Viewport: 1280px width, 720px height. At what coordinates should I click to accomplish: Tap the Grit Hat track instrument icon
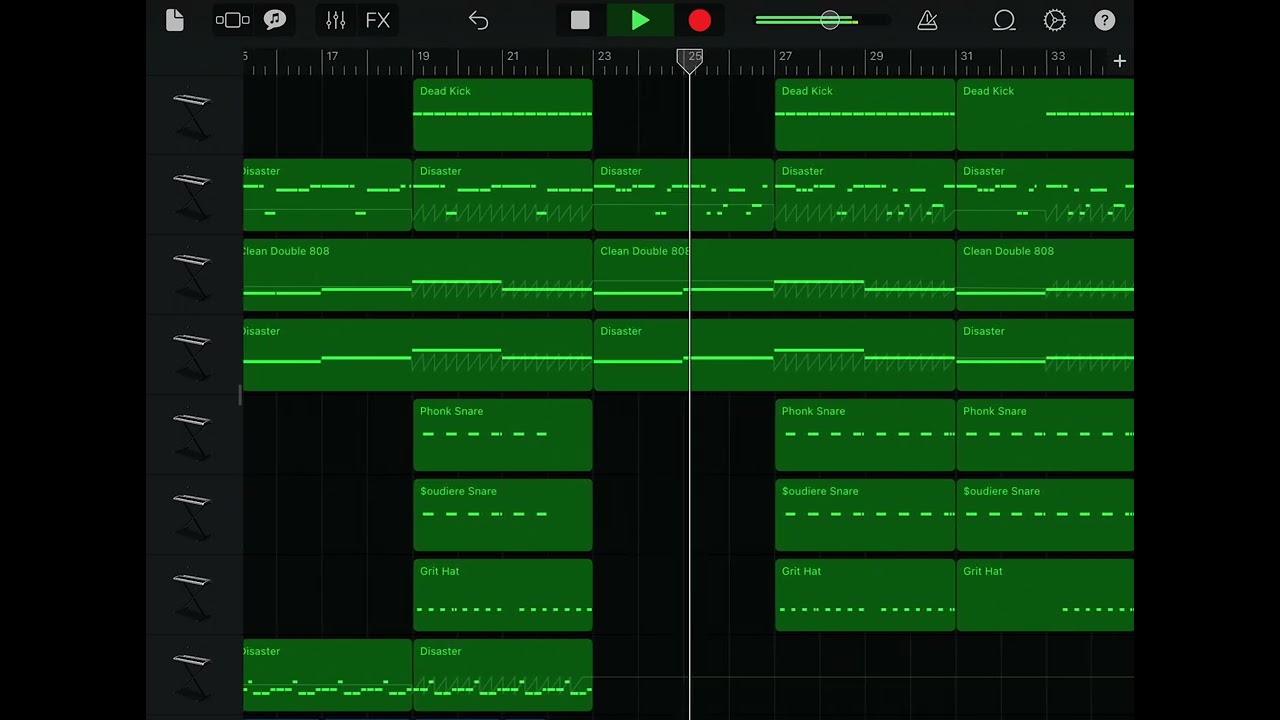pyautogui.click(x=193, y=595)
